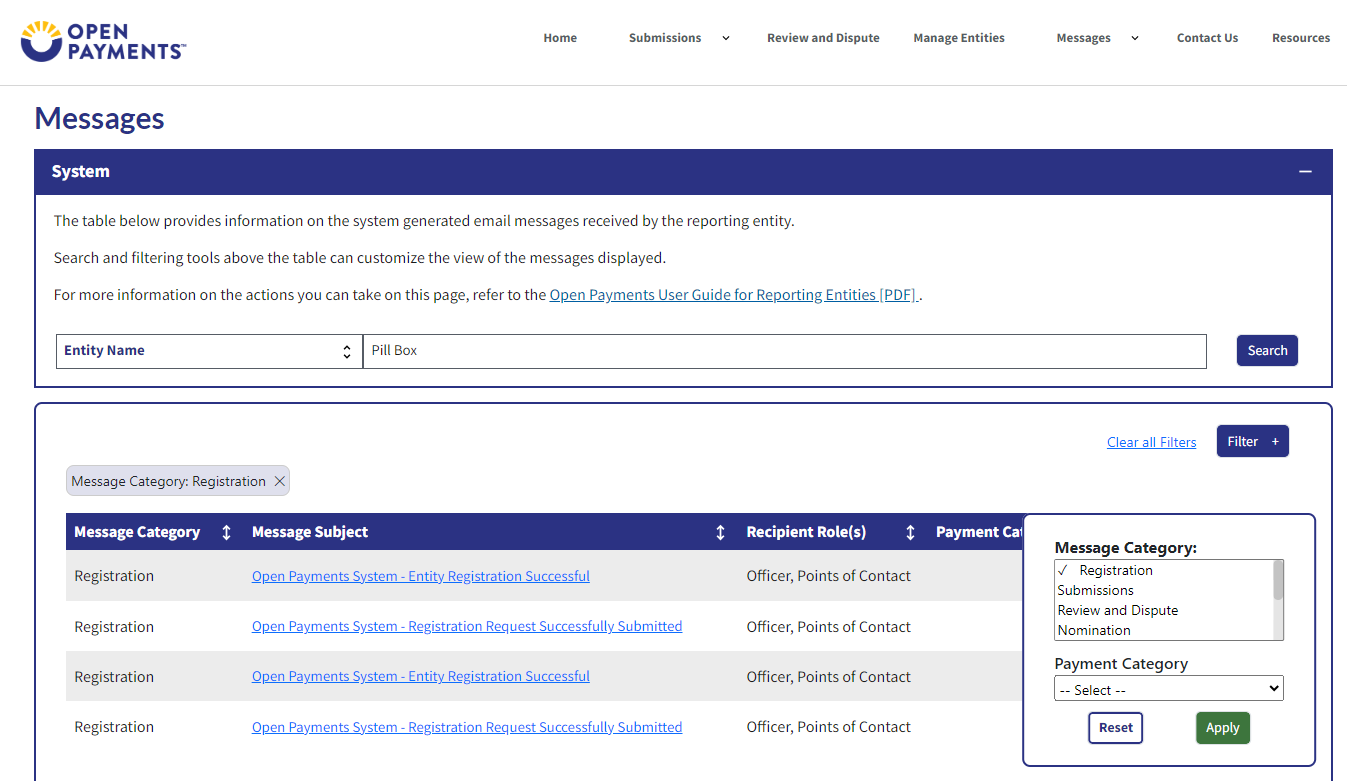Toggle the checked Registration option in list
The width and height of the screenshot is (1347, 781).
(x=1115, y=570)
